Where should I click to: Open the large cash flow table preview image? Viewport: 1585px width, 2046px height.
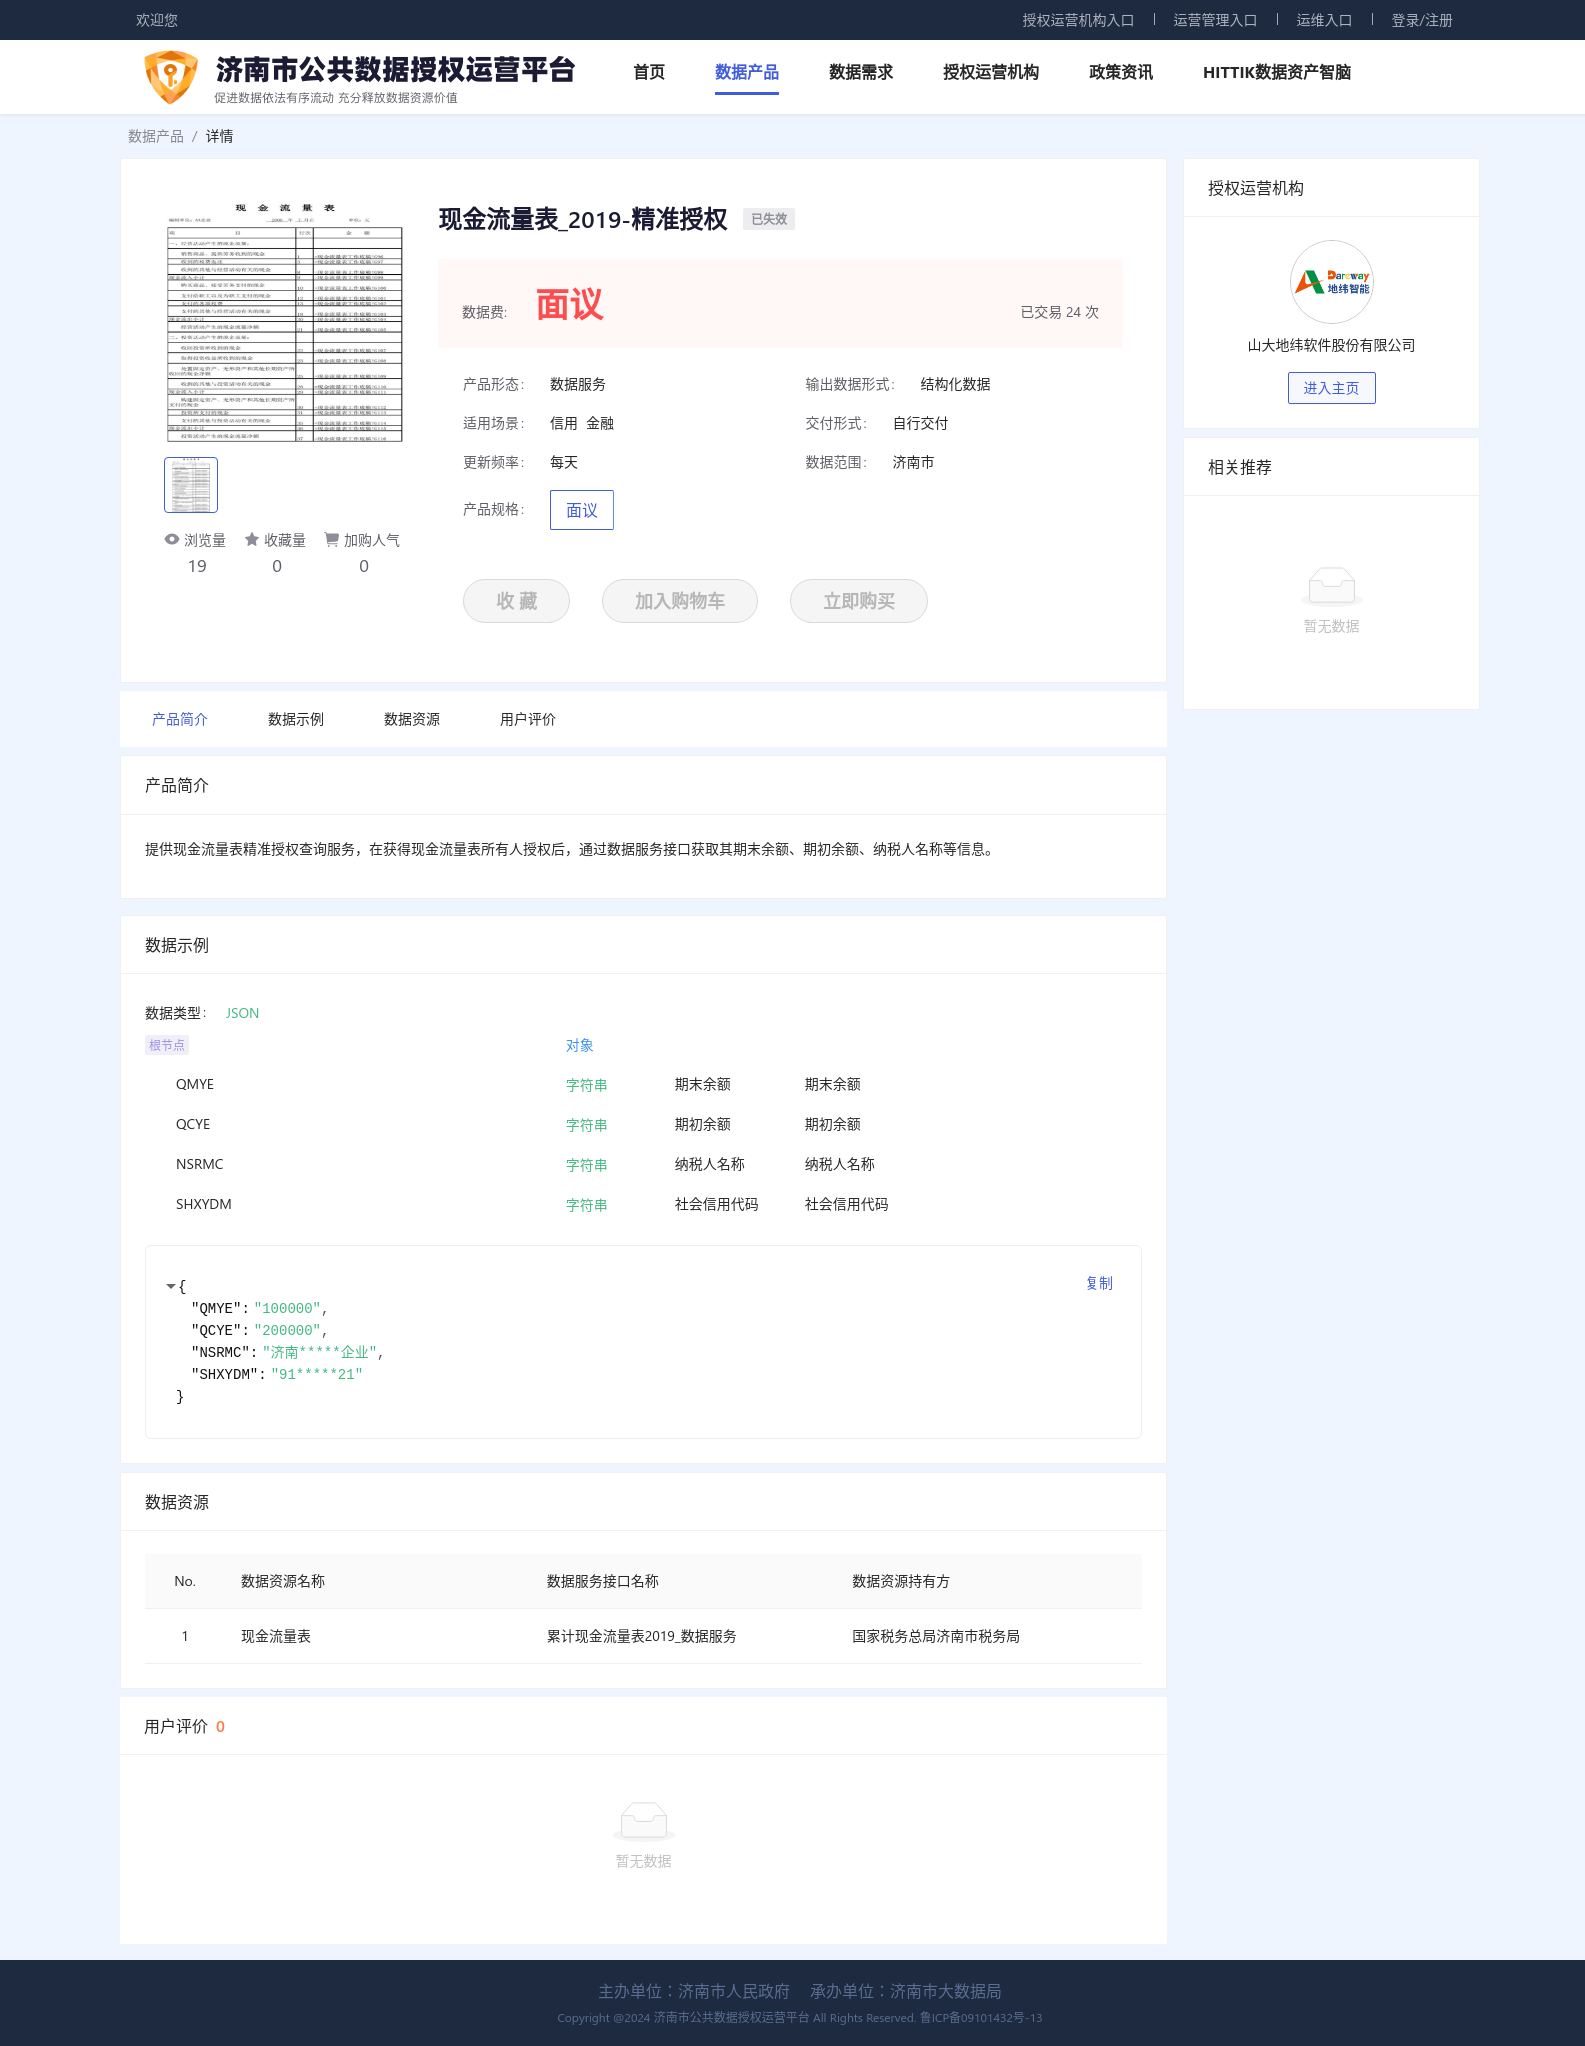[285, 322]
